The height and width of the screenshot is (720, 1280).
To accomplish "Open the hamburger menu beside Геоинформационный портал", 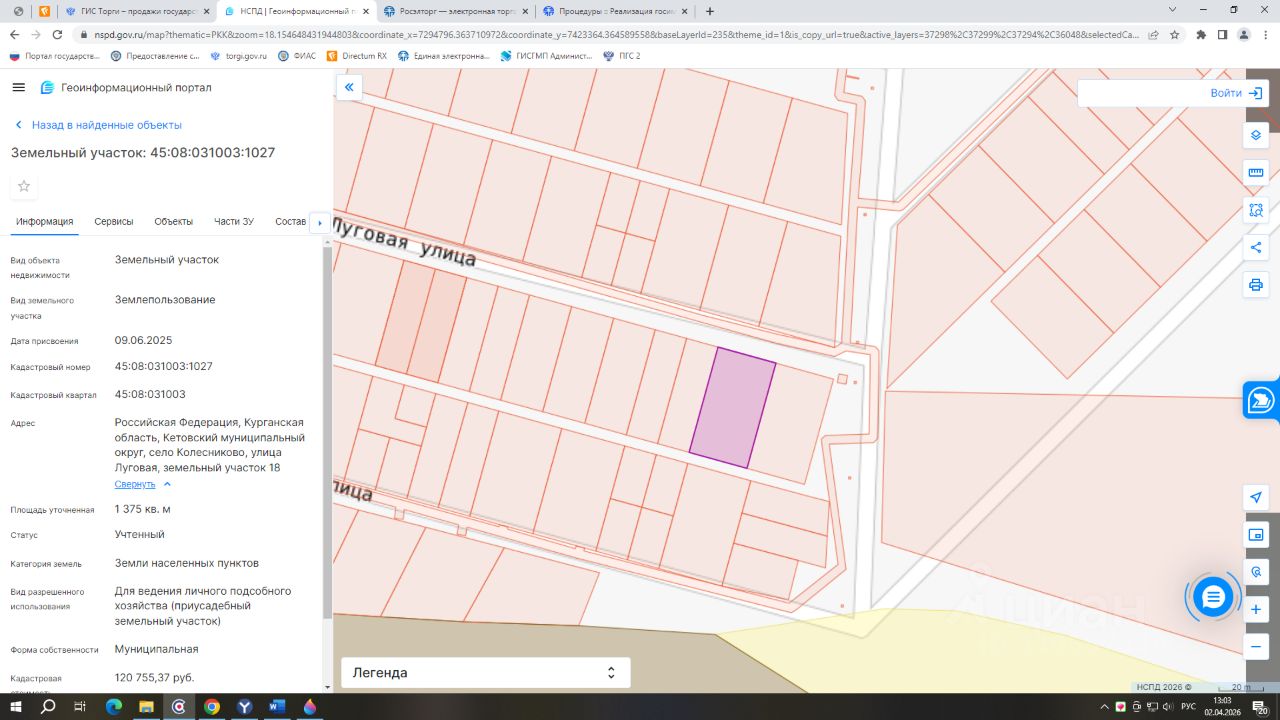I will (x=18, y=88).
